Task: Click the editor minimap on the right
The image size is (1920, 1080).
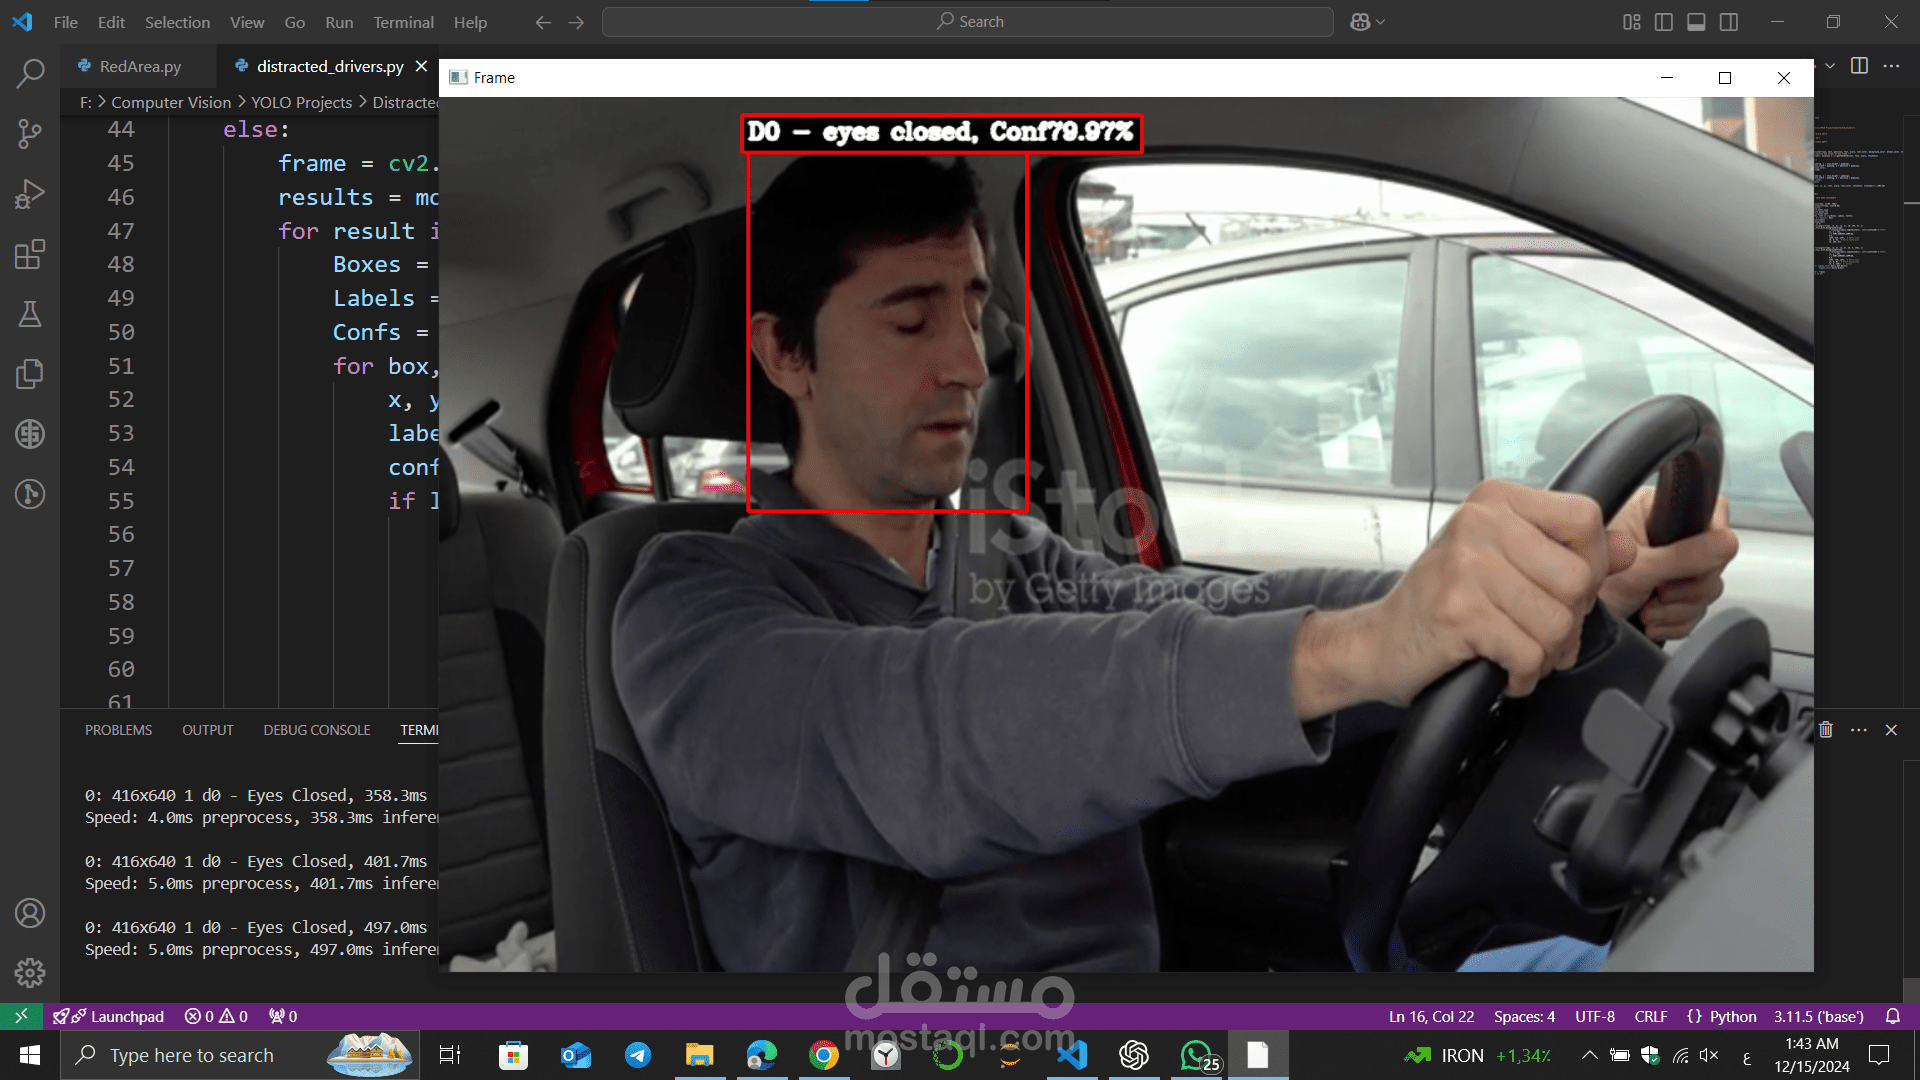Action: tap(1850, 200)
